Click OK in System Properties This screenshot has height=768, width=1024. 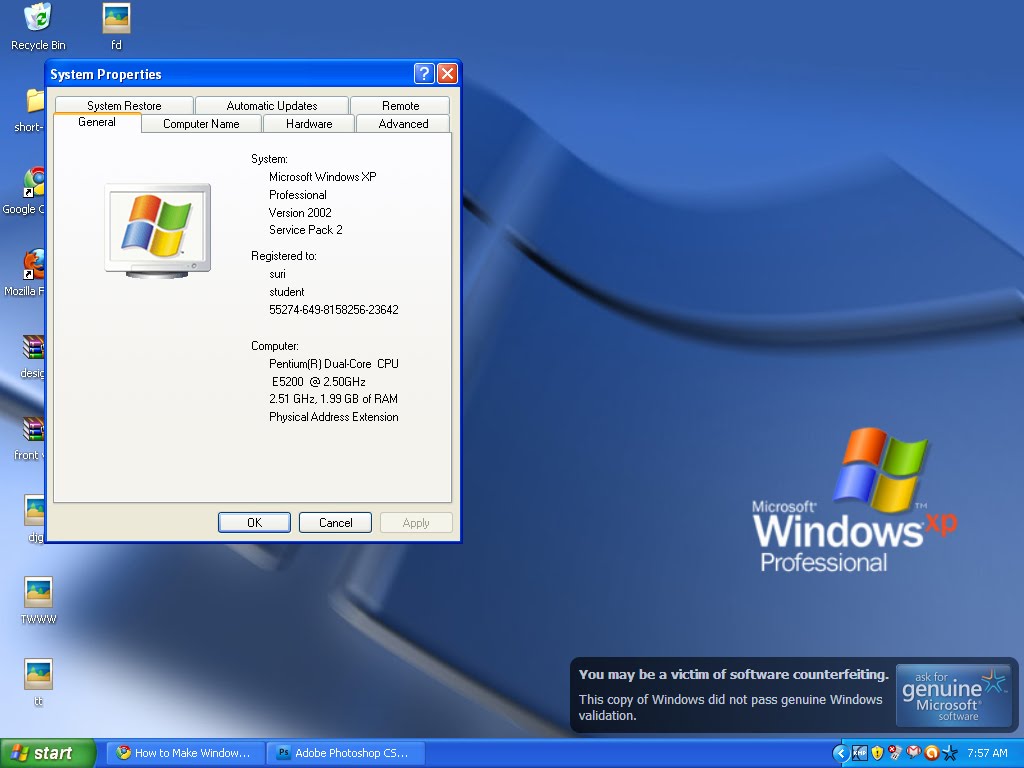point(254,522)
